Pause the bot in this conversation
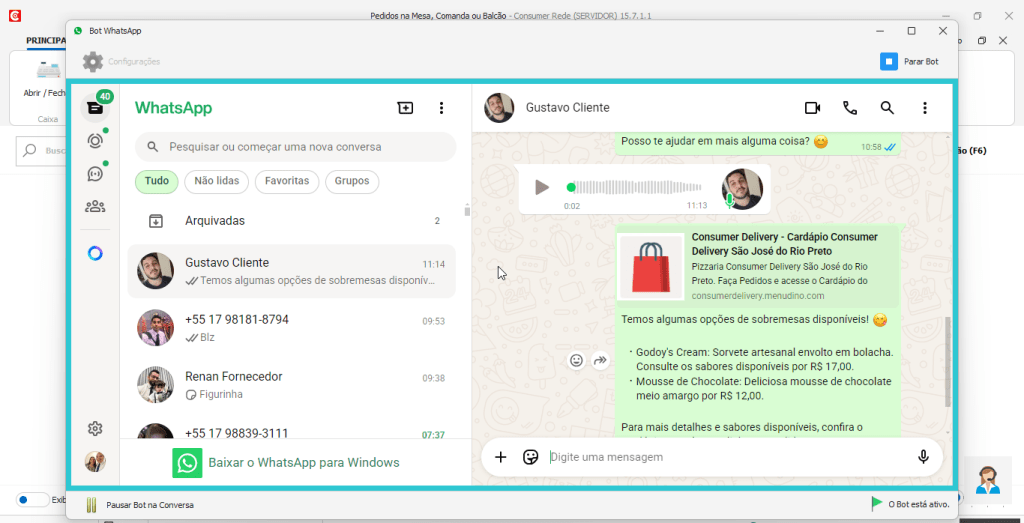This screenshot has width=1024, height=523. coord(140,505)
